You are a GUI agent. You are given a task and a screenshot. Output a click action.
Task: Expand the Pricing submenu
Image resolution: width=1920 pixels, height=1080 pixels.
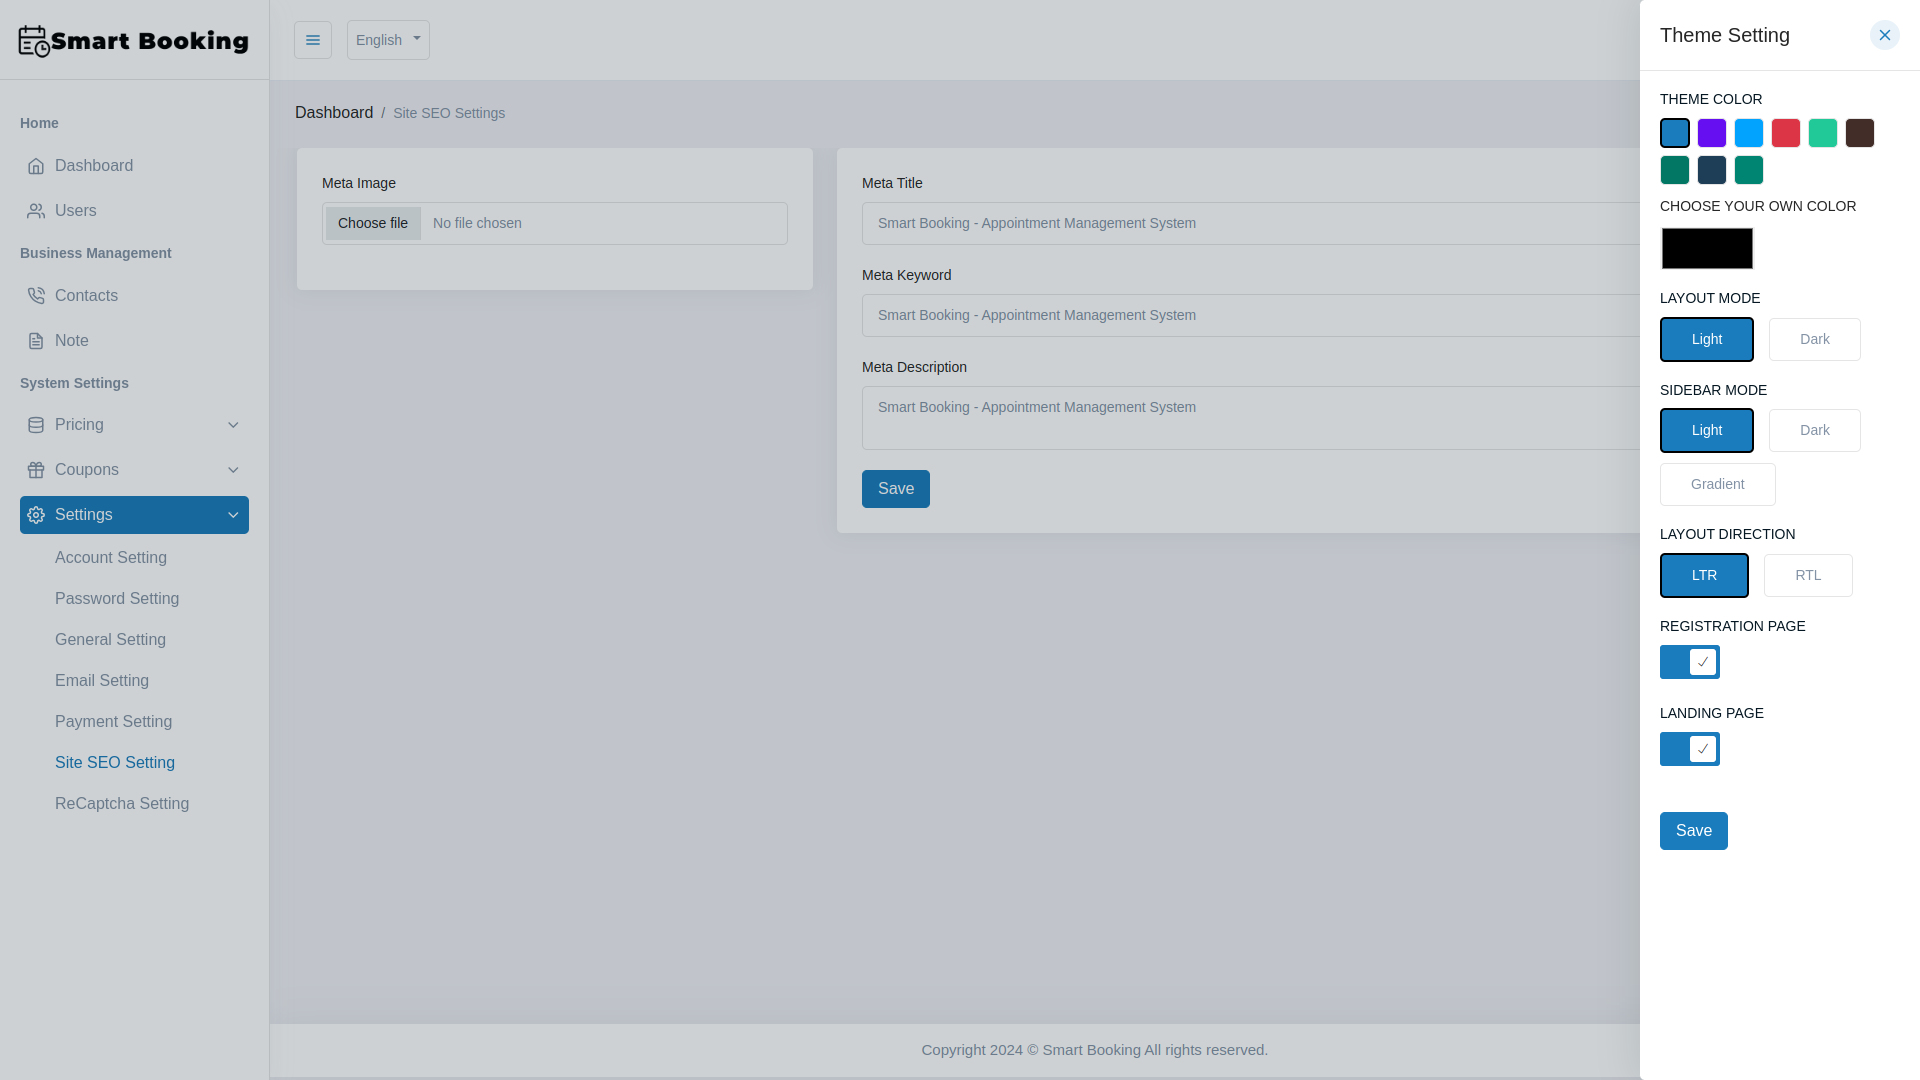(233, 424)
